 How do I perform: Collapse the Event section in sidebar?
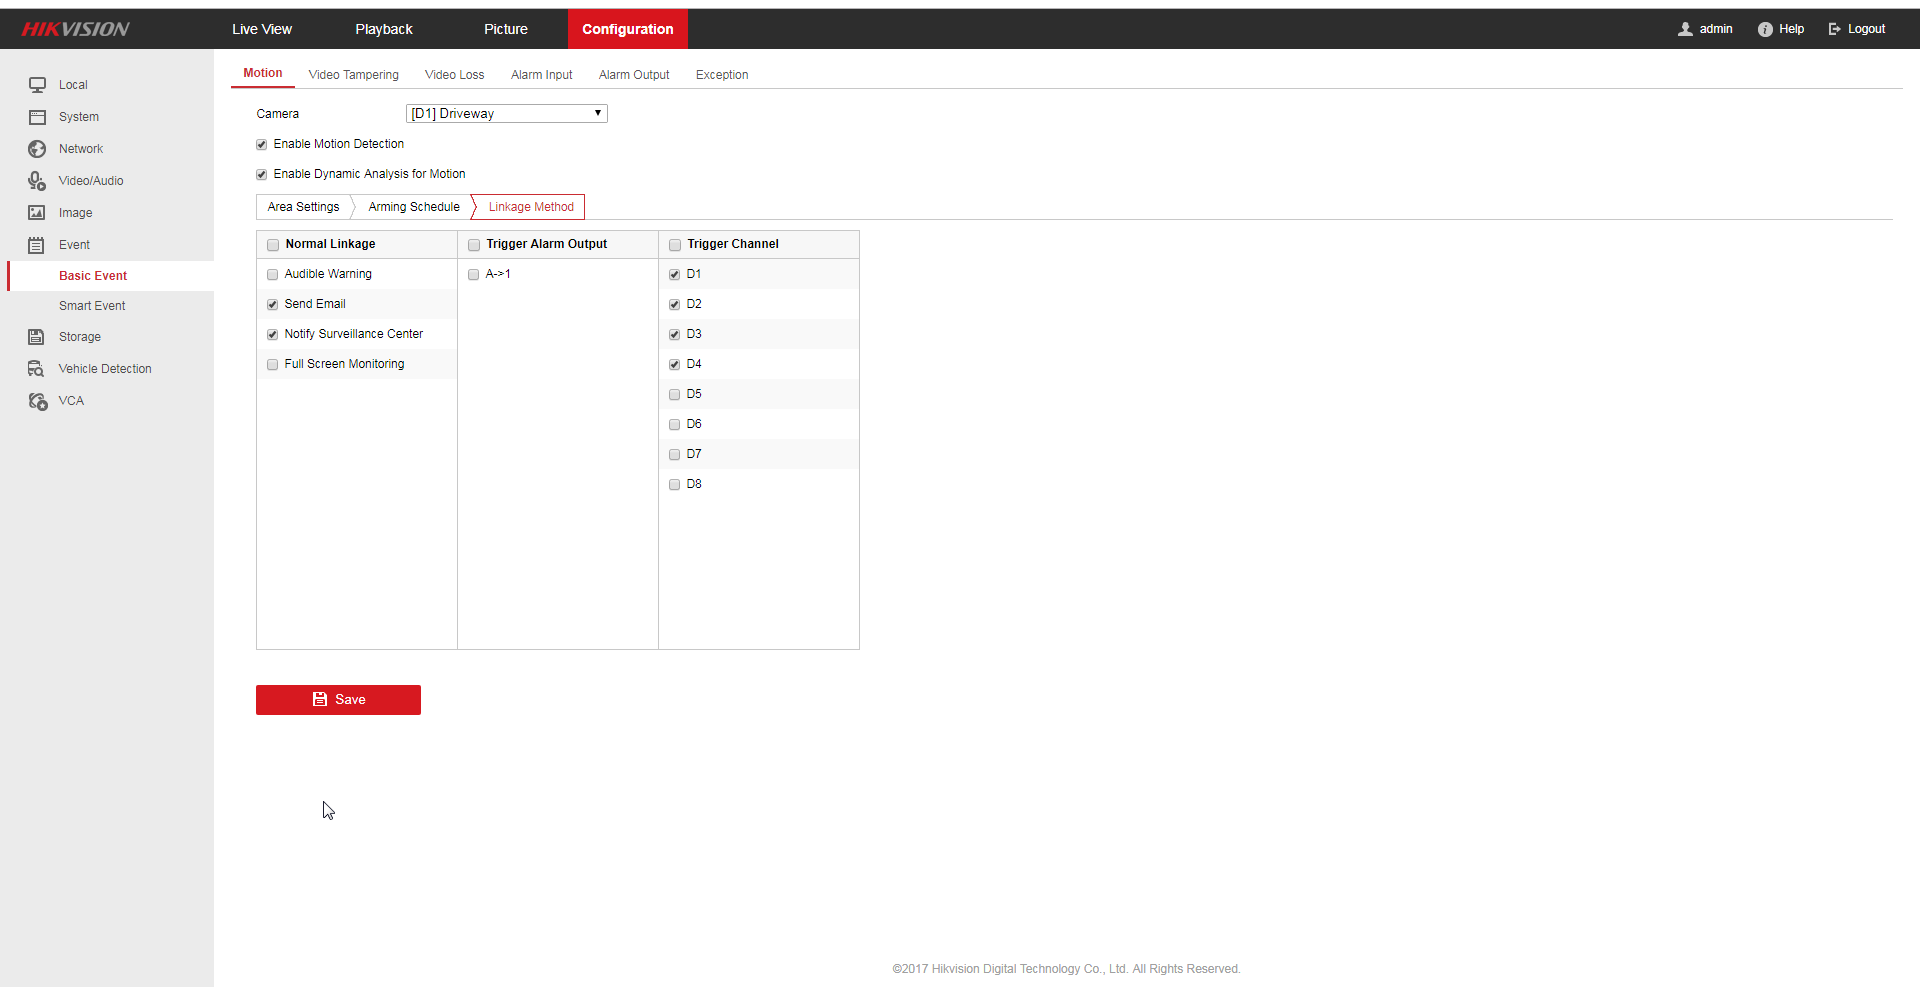coord(74,245)
